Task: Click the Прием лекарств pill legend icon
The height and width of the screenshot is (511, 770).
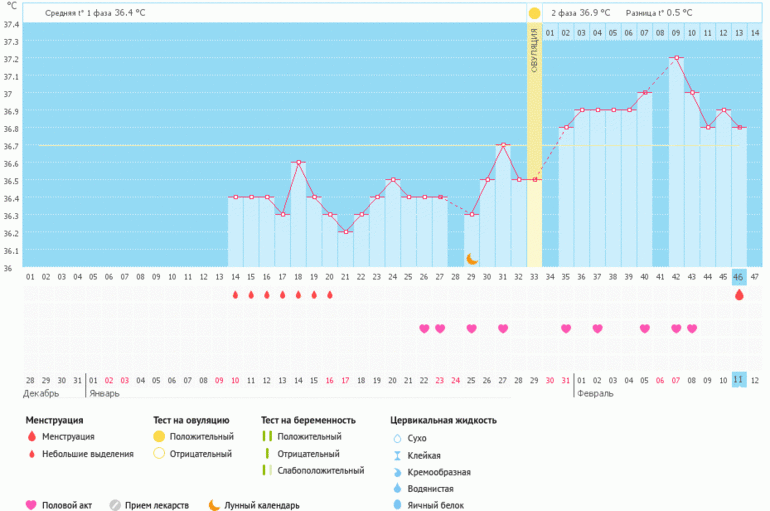Action: click(x=114, y=505)
